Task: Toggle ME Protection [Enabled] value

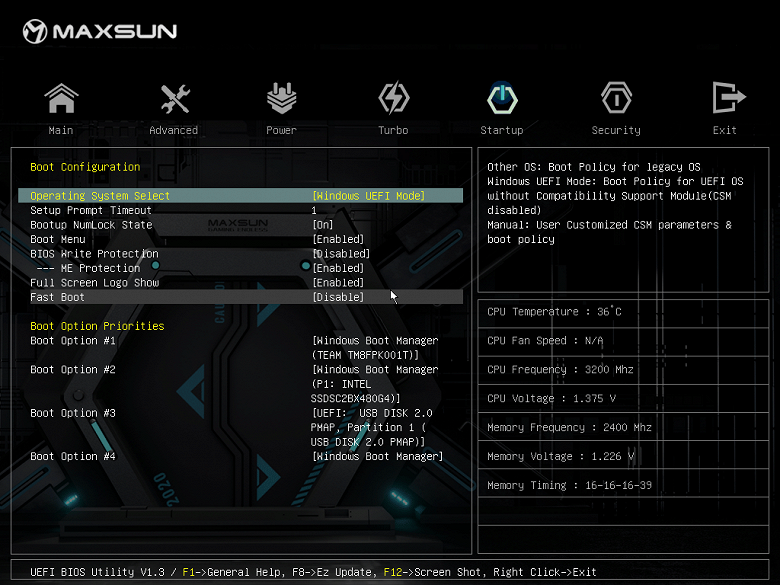Action: pyautogui.click(x=338, y=268)
